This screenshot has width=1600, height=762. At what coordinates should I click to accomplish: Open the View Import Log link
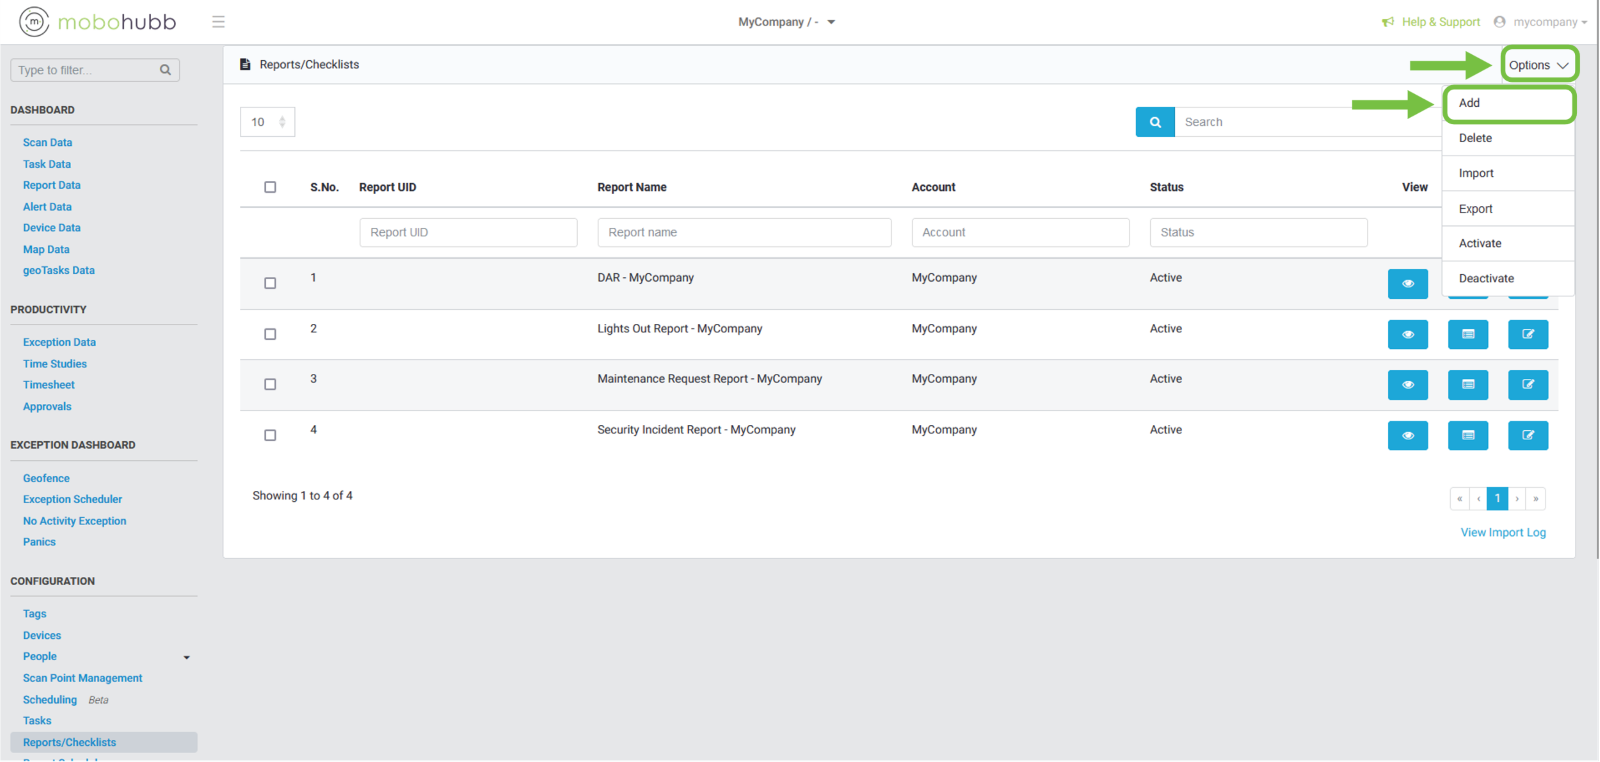point(1502,533)
